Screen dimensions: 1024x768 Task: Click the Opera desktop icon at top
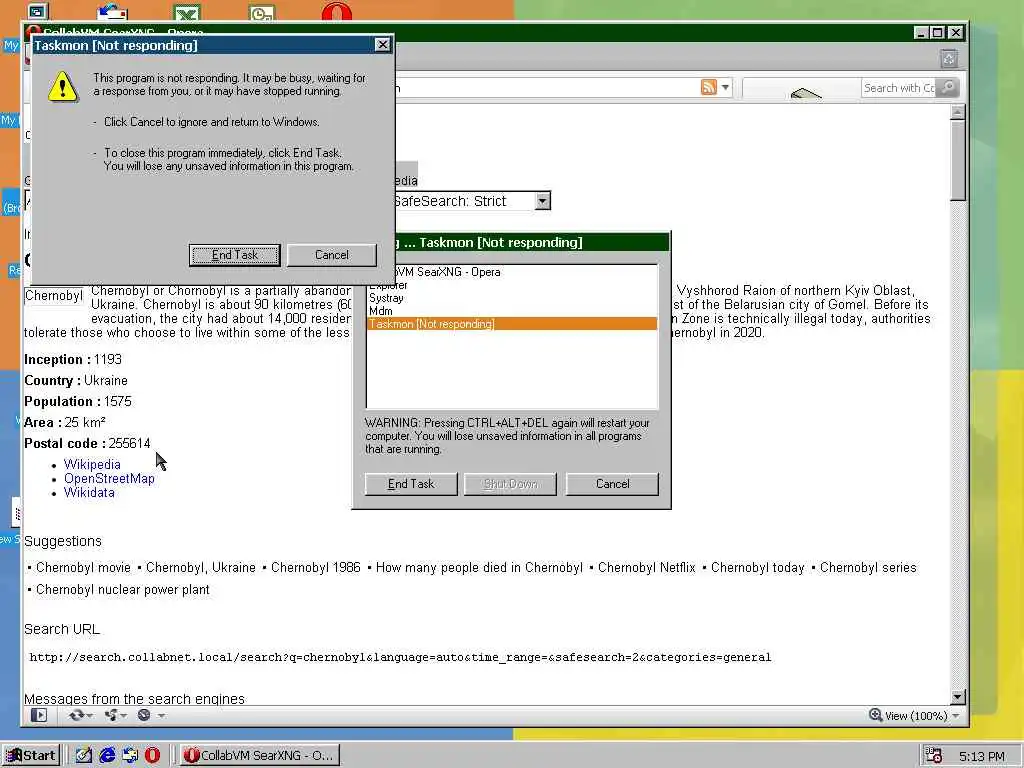point(336,11)
